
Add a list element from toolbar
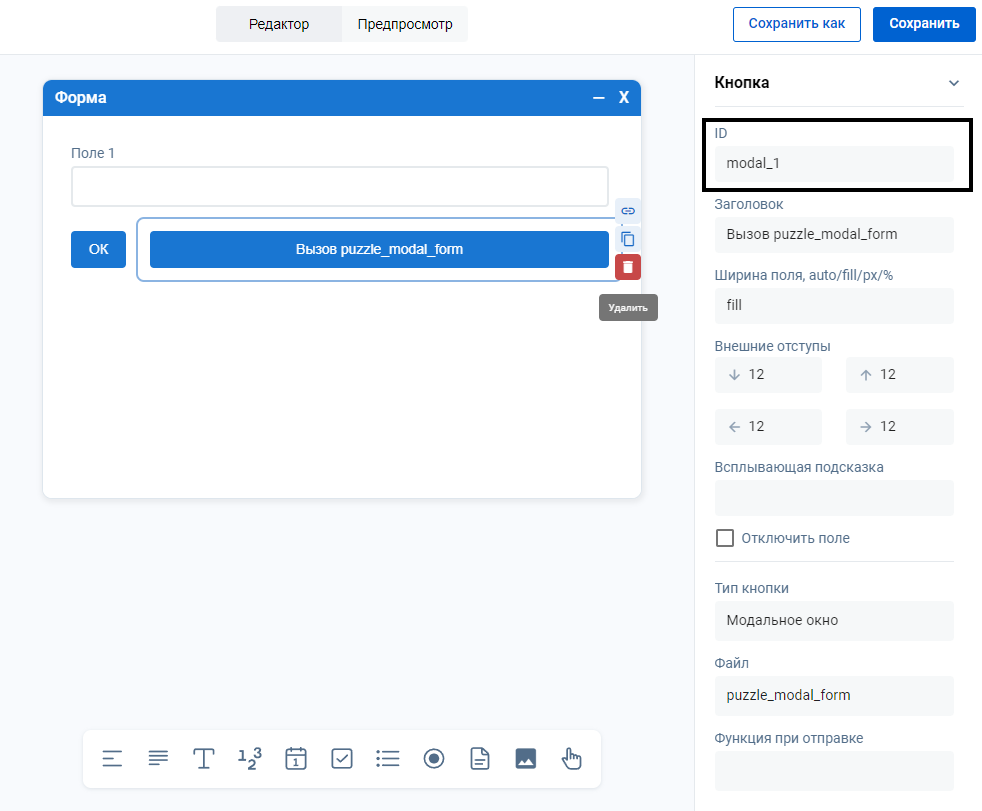click(x=388, y=759)
